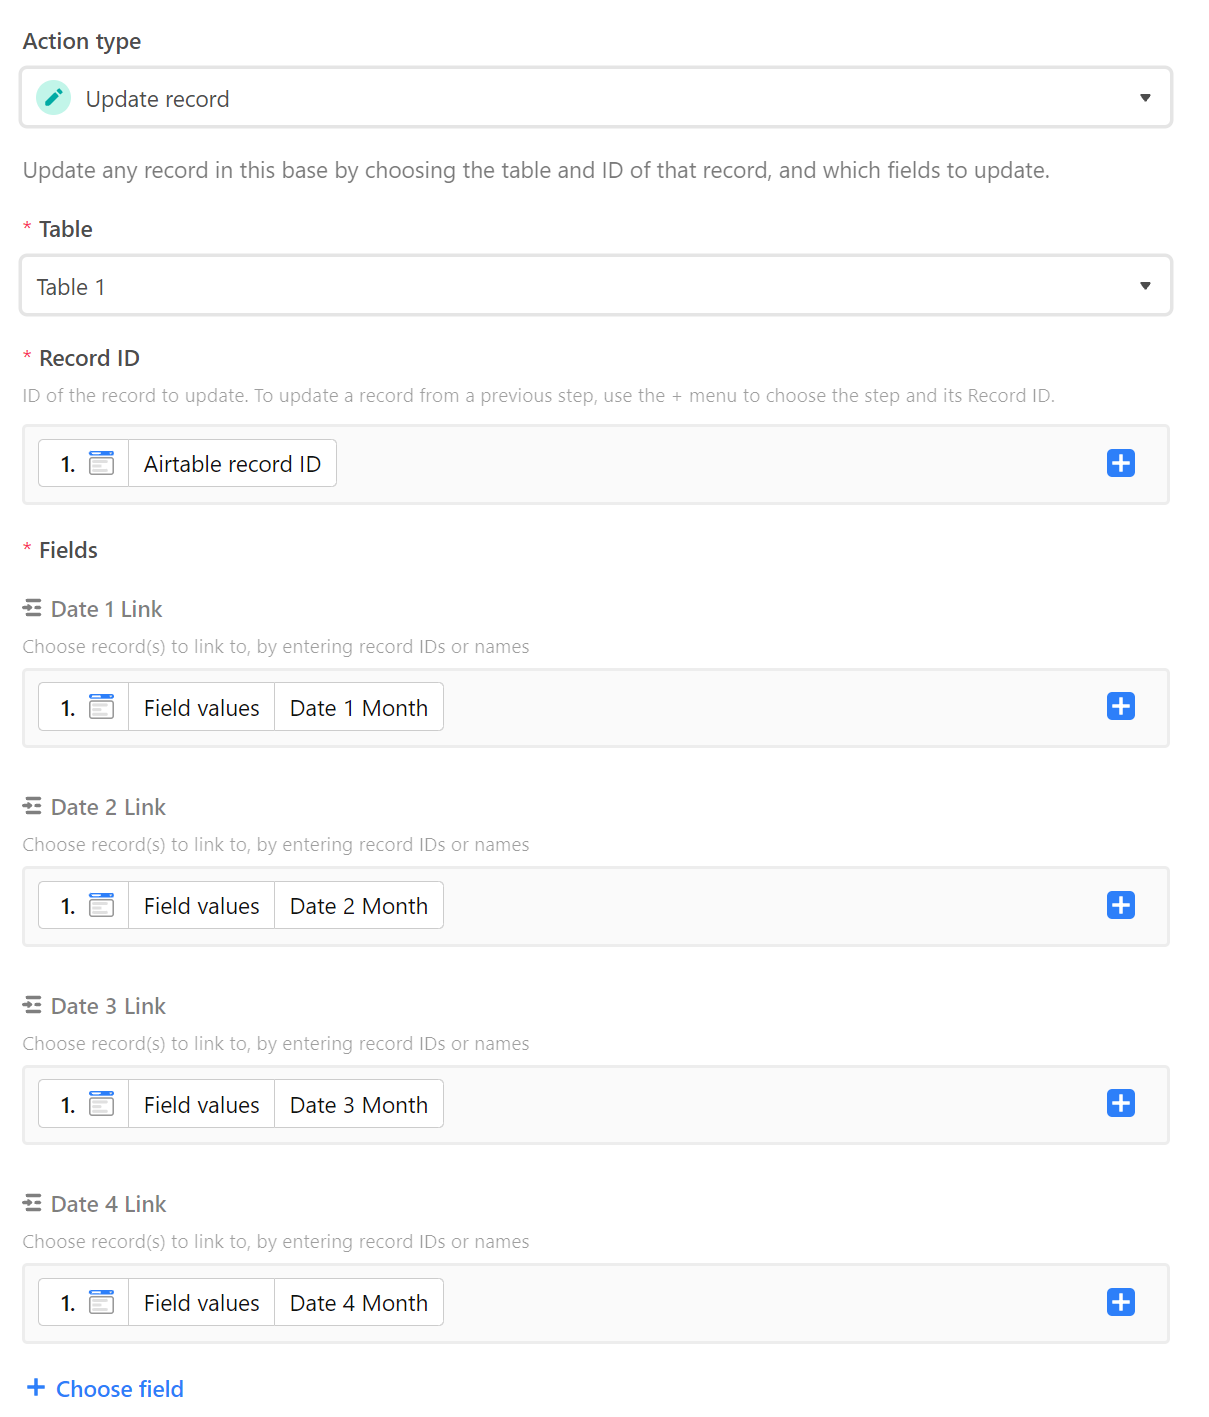
Task: Click the plus icon for Date 3 Link
Action: (1121, 1103)
